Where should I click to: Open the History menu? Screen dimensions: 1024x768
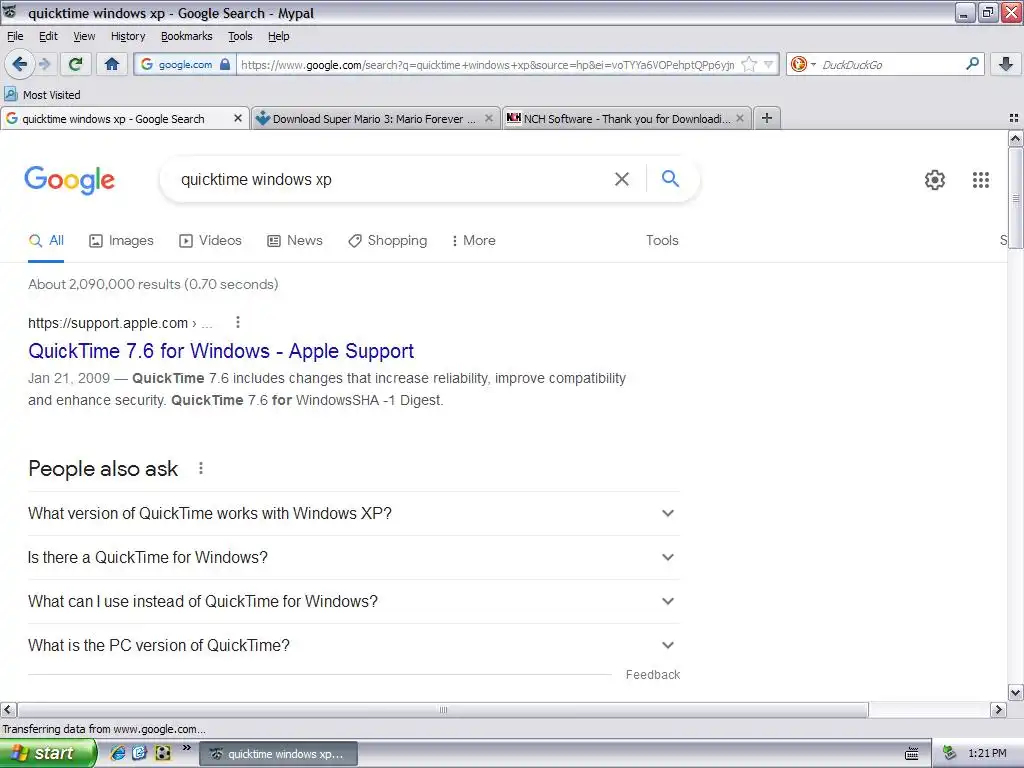(127, 36)
